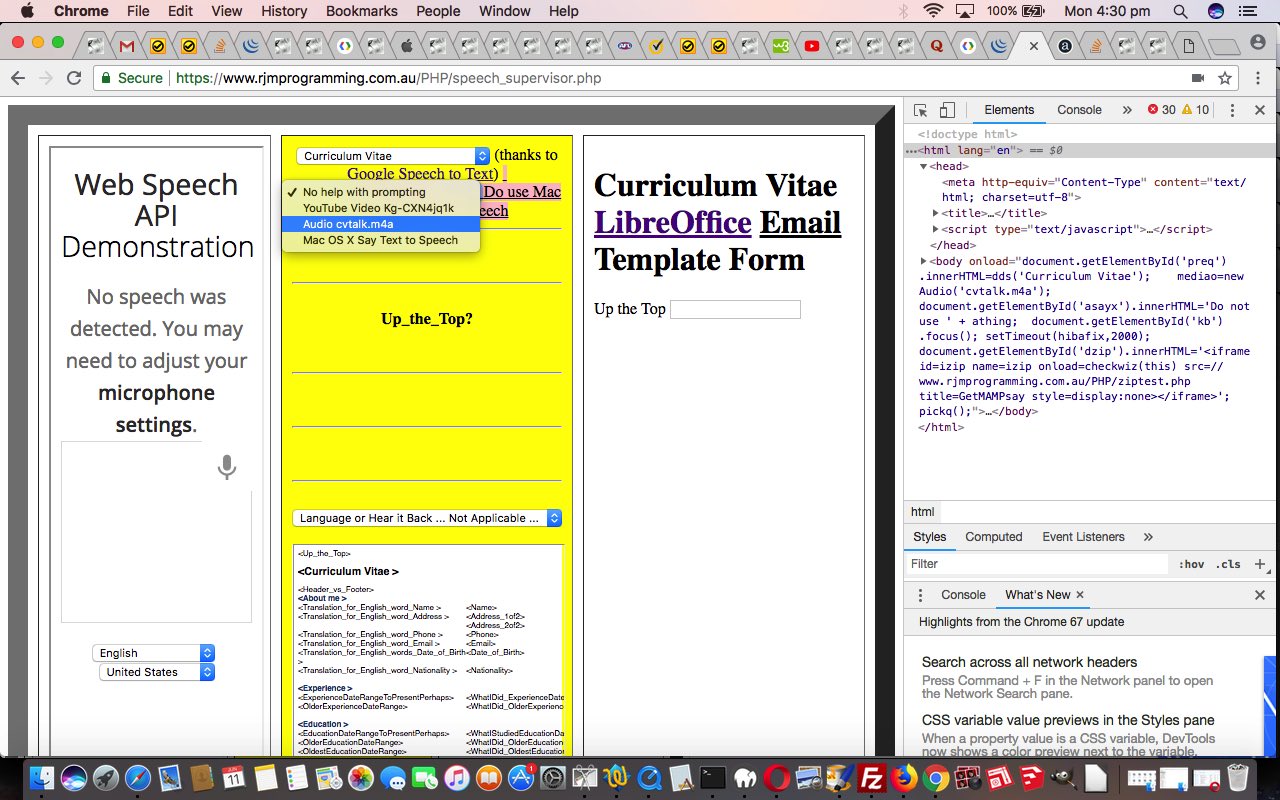Toggle the DevTools device toolbar icon
This screenshot has width=1280, height=800.
(948, 110)
